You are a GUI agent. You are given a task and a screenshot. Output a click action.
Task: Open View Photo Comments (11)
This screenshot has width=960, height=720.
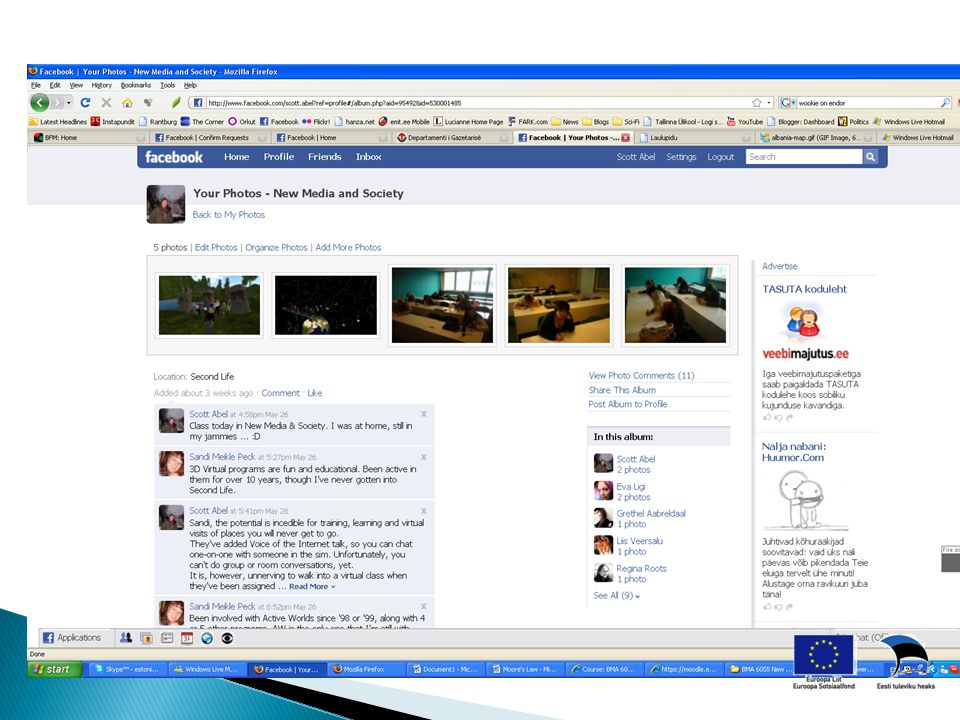[641, 375]
